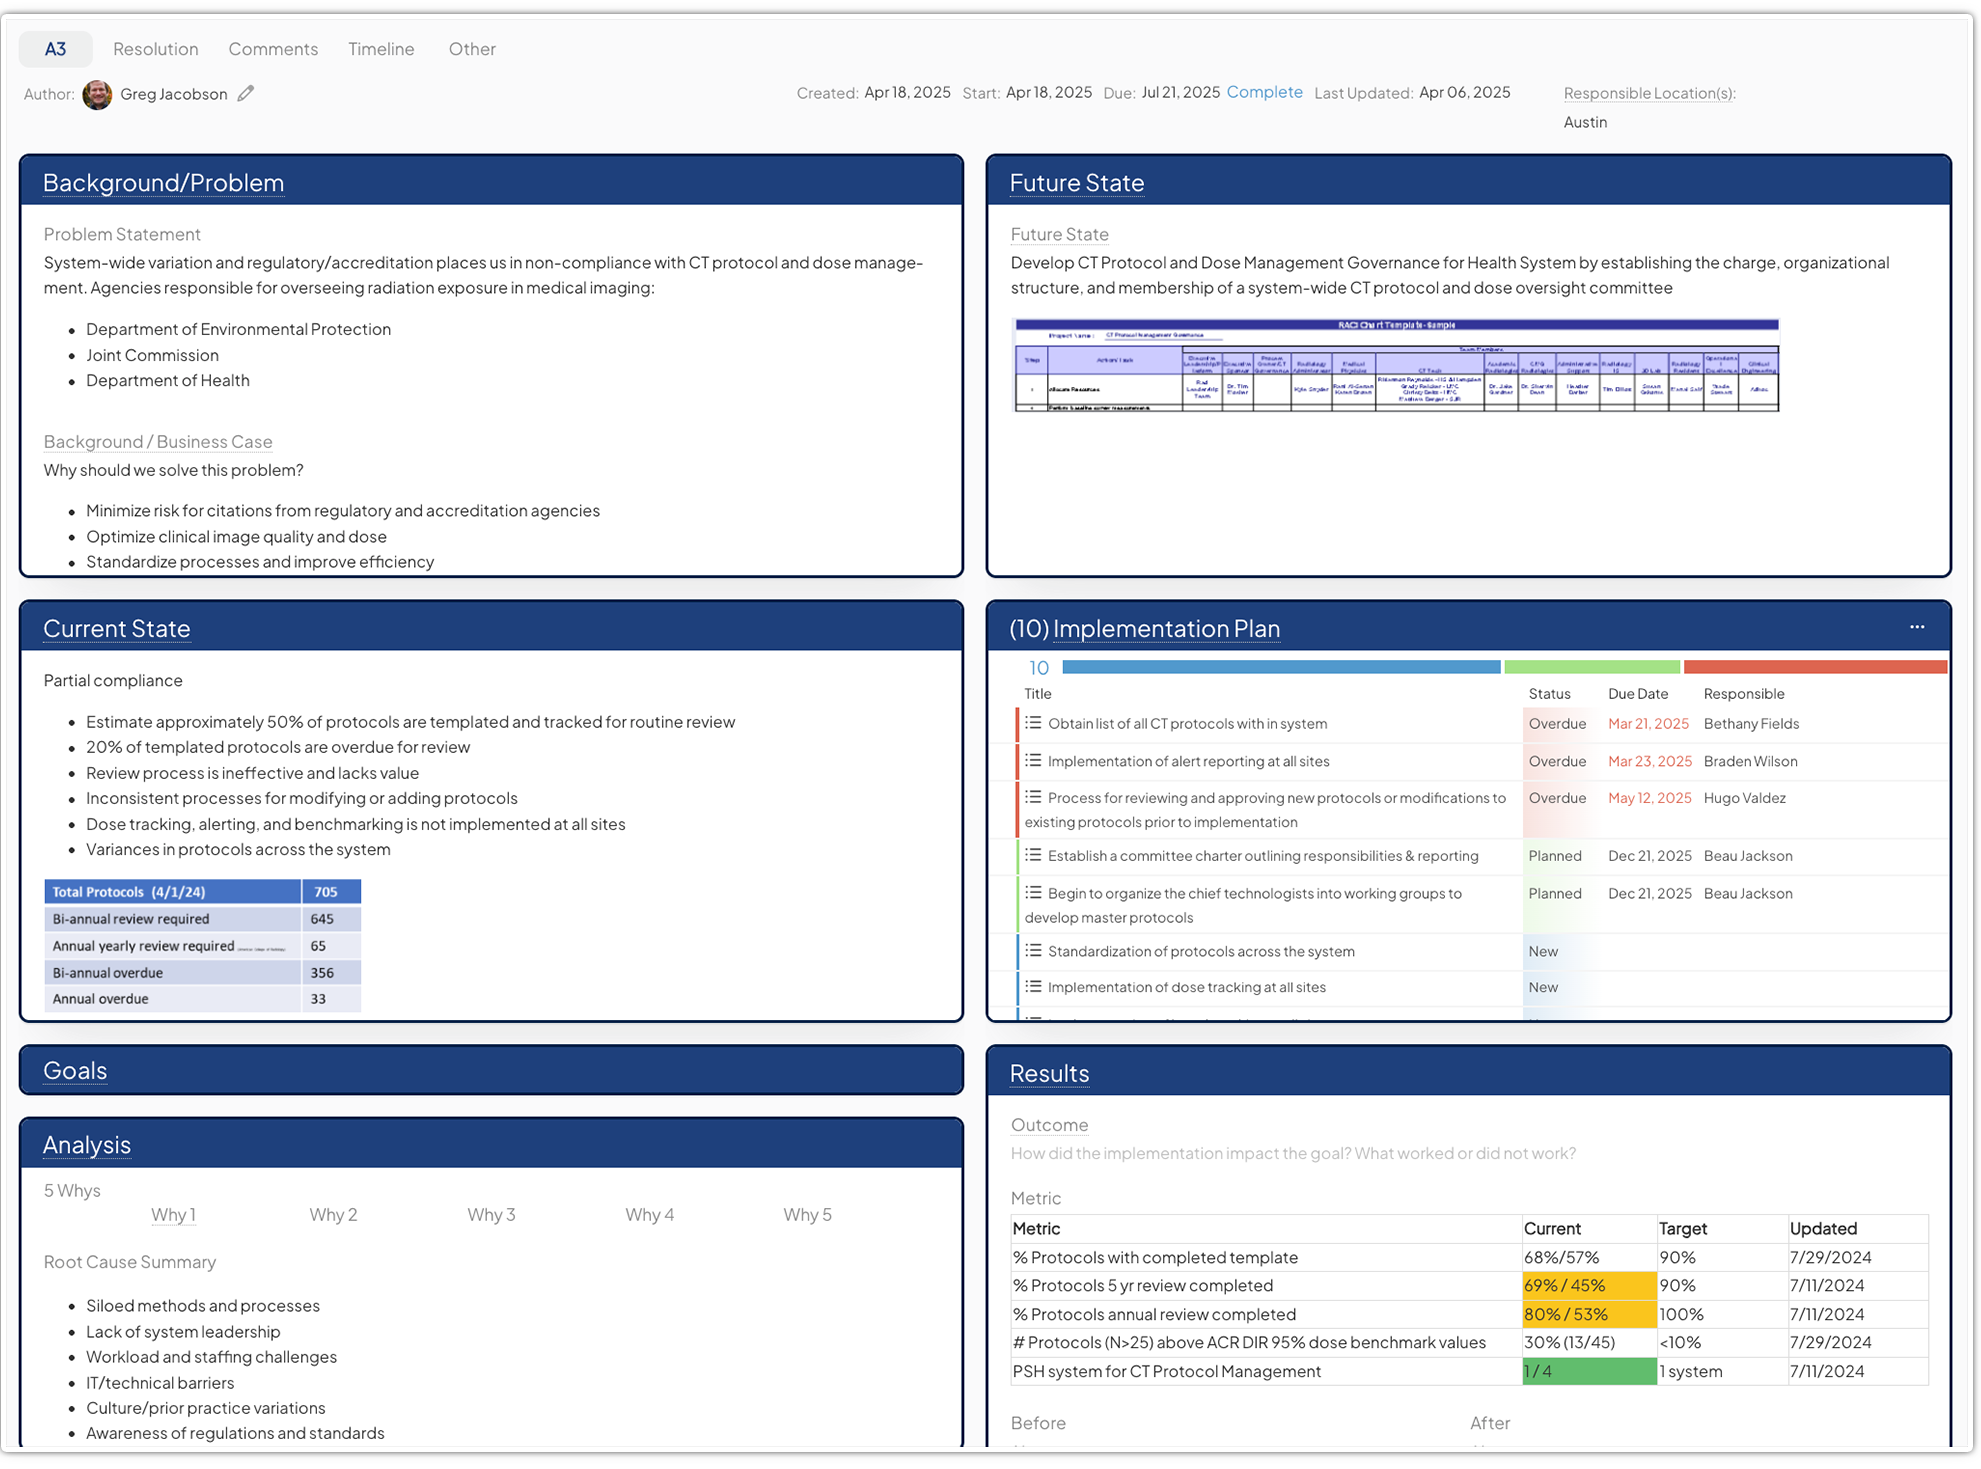Open the Responsible Location(s) link
Screen dimensions: 1981x1469
(x=1649, y=93)
